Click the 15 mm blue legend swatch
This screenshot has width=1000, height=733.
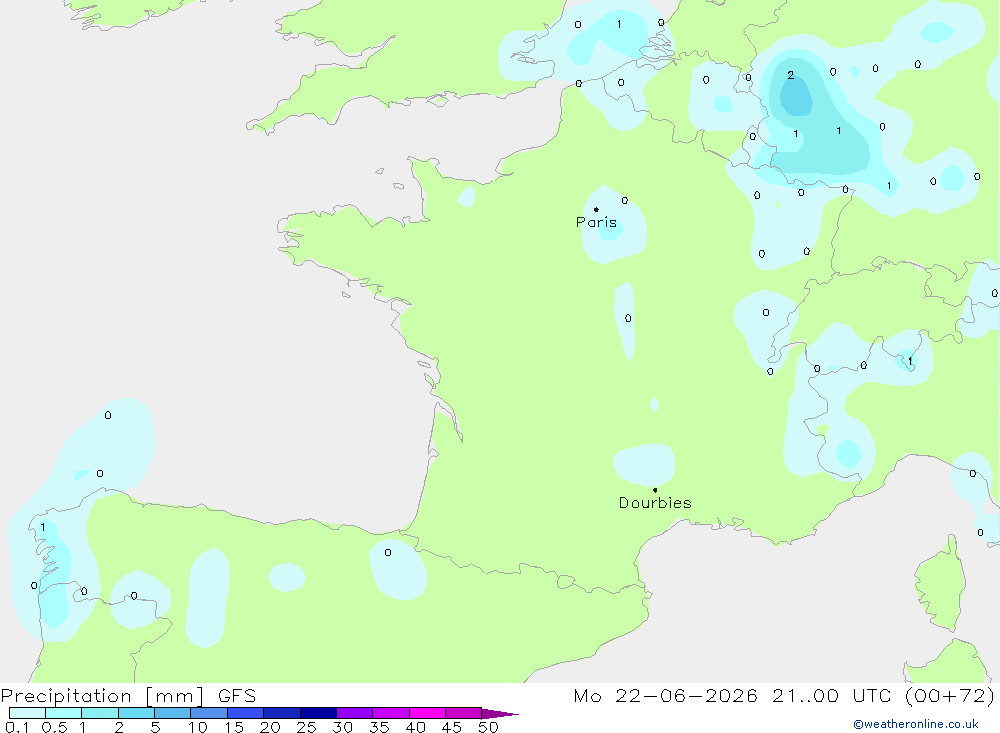coord(245,713)
